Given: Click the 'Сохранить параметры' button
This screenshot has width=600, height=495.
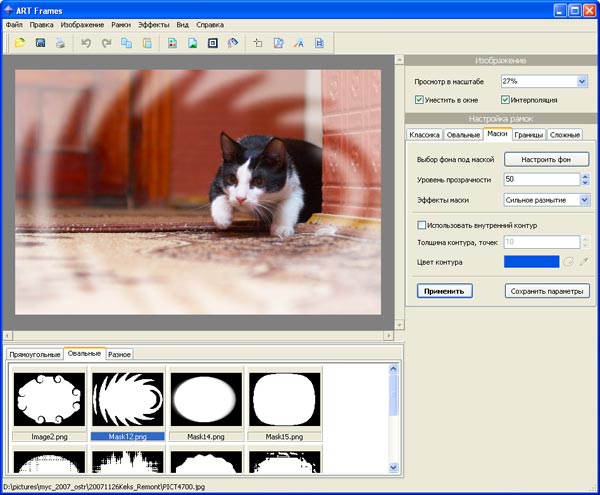Looking at the screenshot, I should [546, 291].
